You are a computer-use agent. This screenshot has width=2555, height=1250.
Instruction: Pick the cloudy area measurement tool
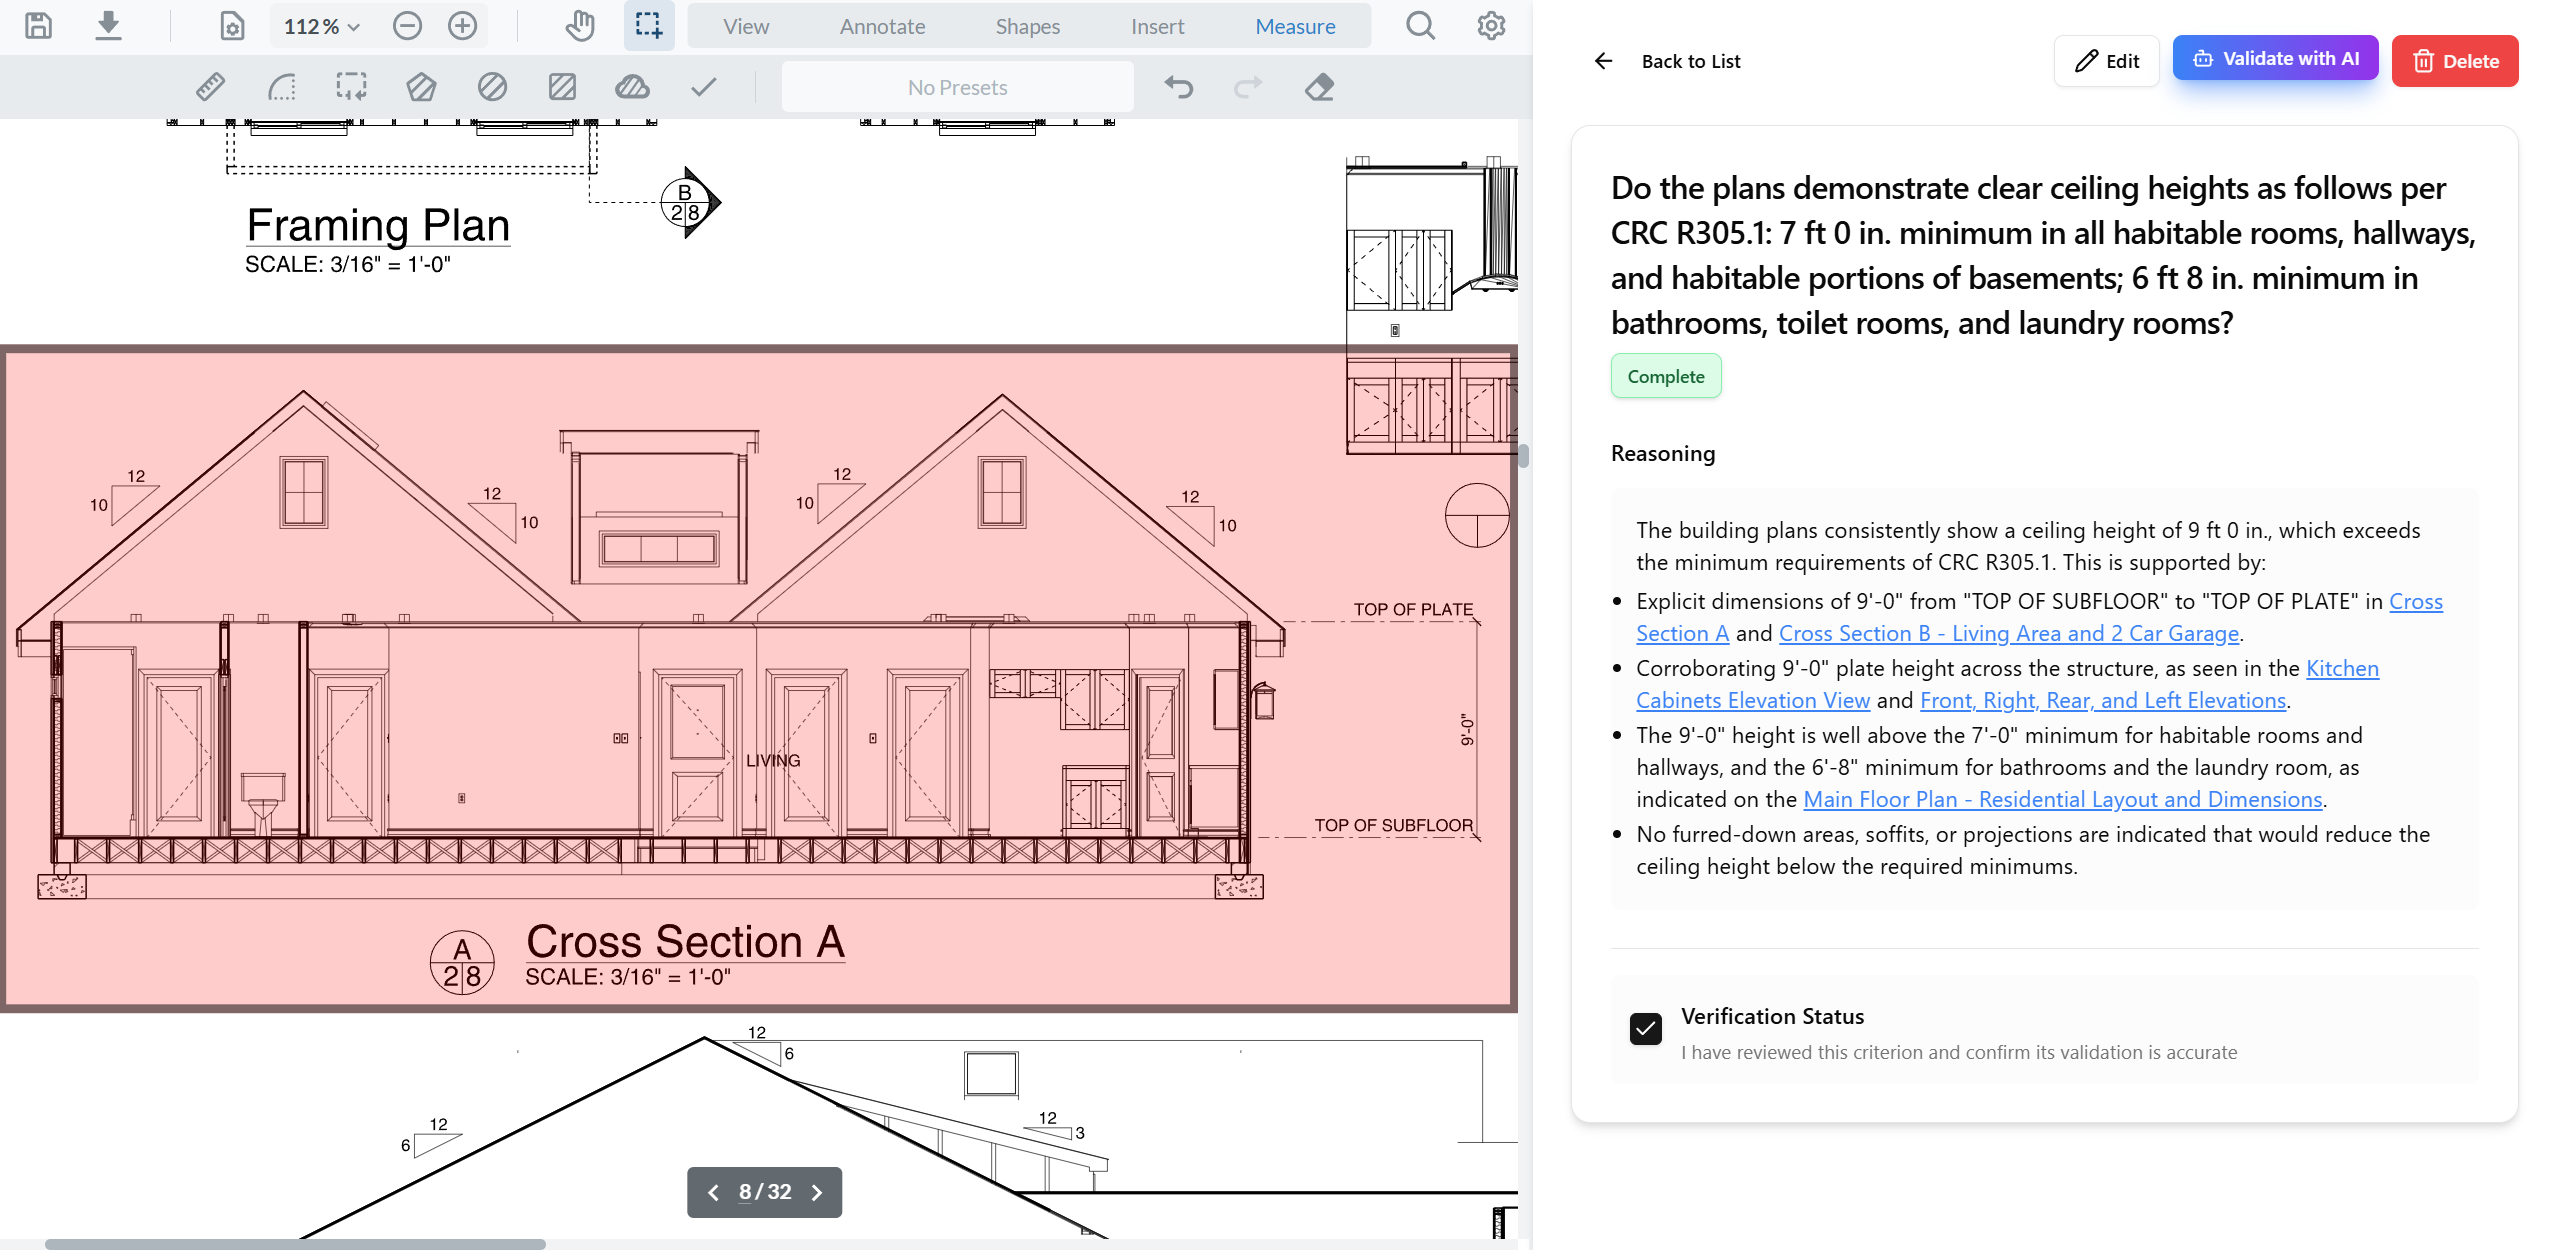[632, 88]
